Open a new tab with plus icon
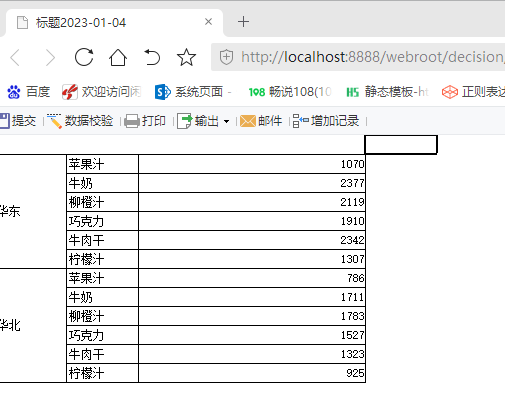 (243, 22)
